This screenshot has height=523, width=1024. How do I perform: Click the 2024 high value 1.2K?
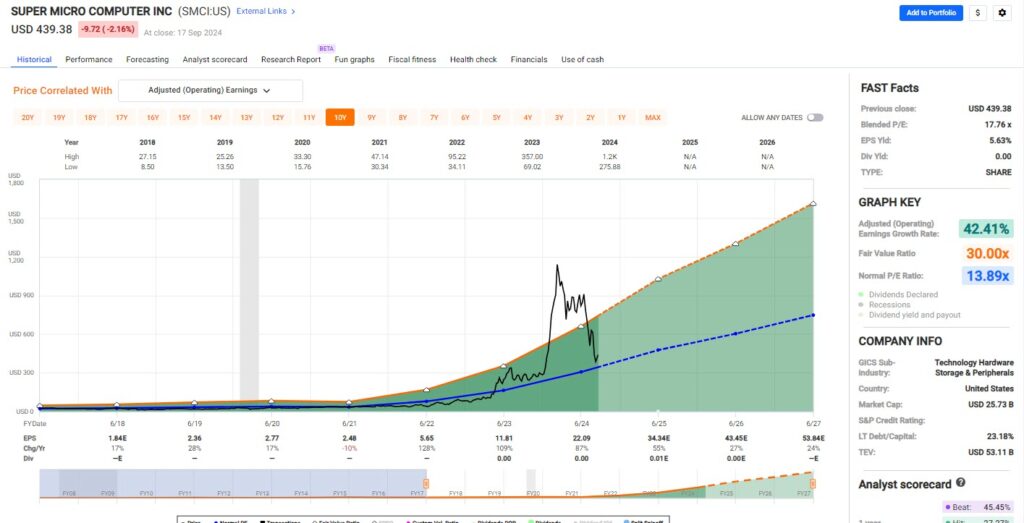[x=610, y=157]
